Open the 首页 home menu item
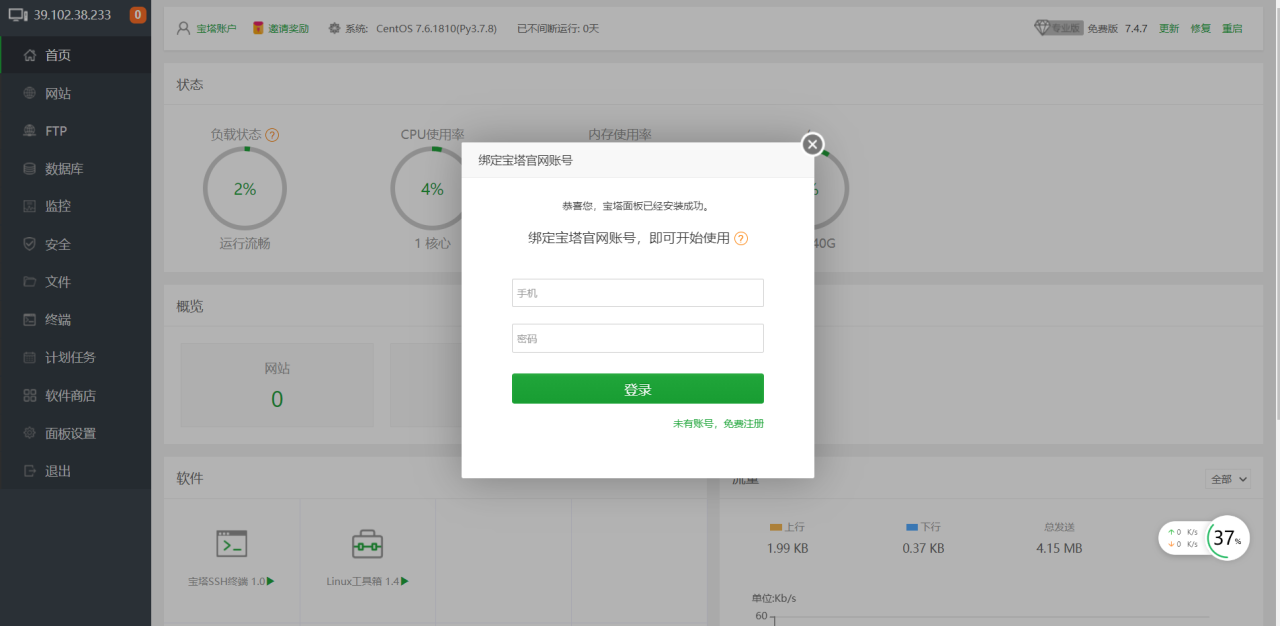 coord(75,55)
